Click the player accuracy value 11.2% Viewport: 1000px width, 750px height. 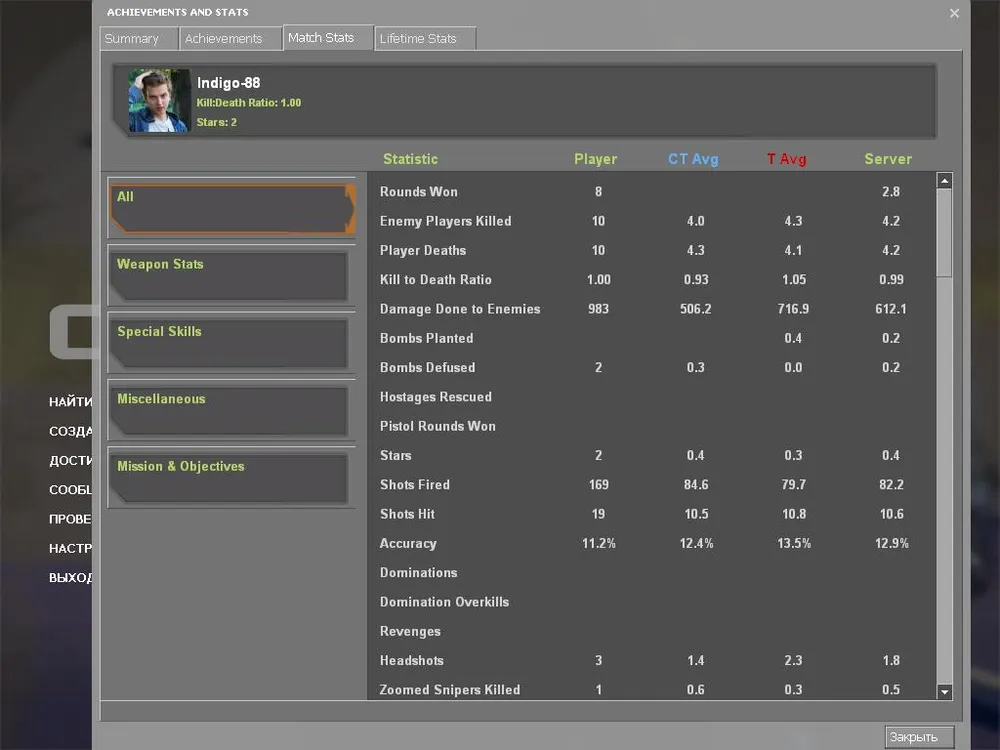point(599,544)
